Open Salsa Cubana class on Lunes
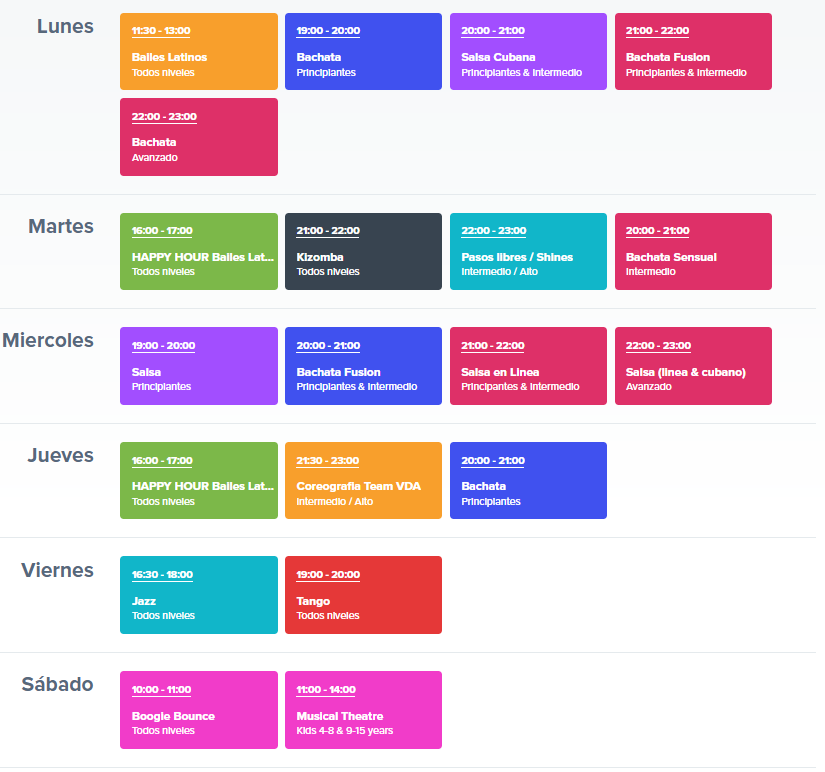 (528, 52)
